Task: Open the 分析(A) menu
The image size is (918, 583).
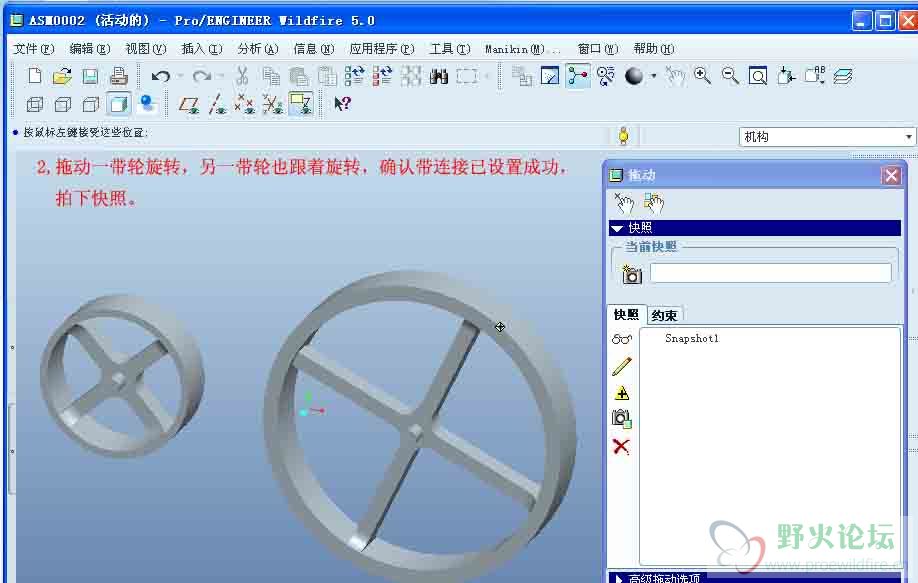Action: (x=258, y=49)
